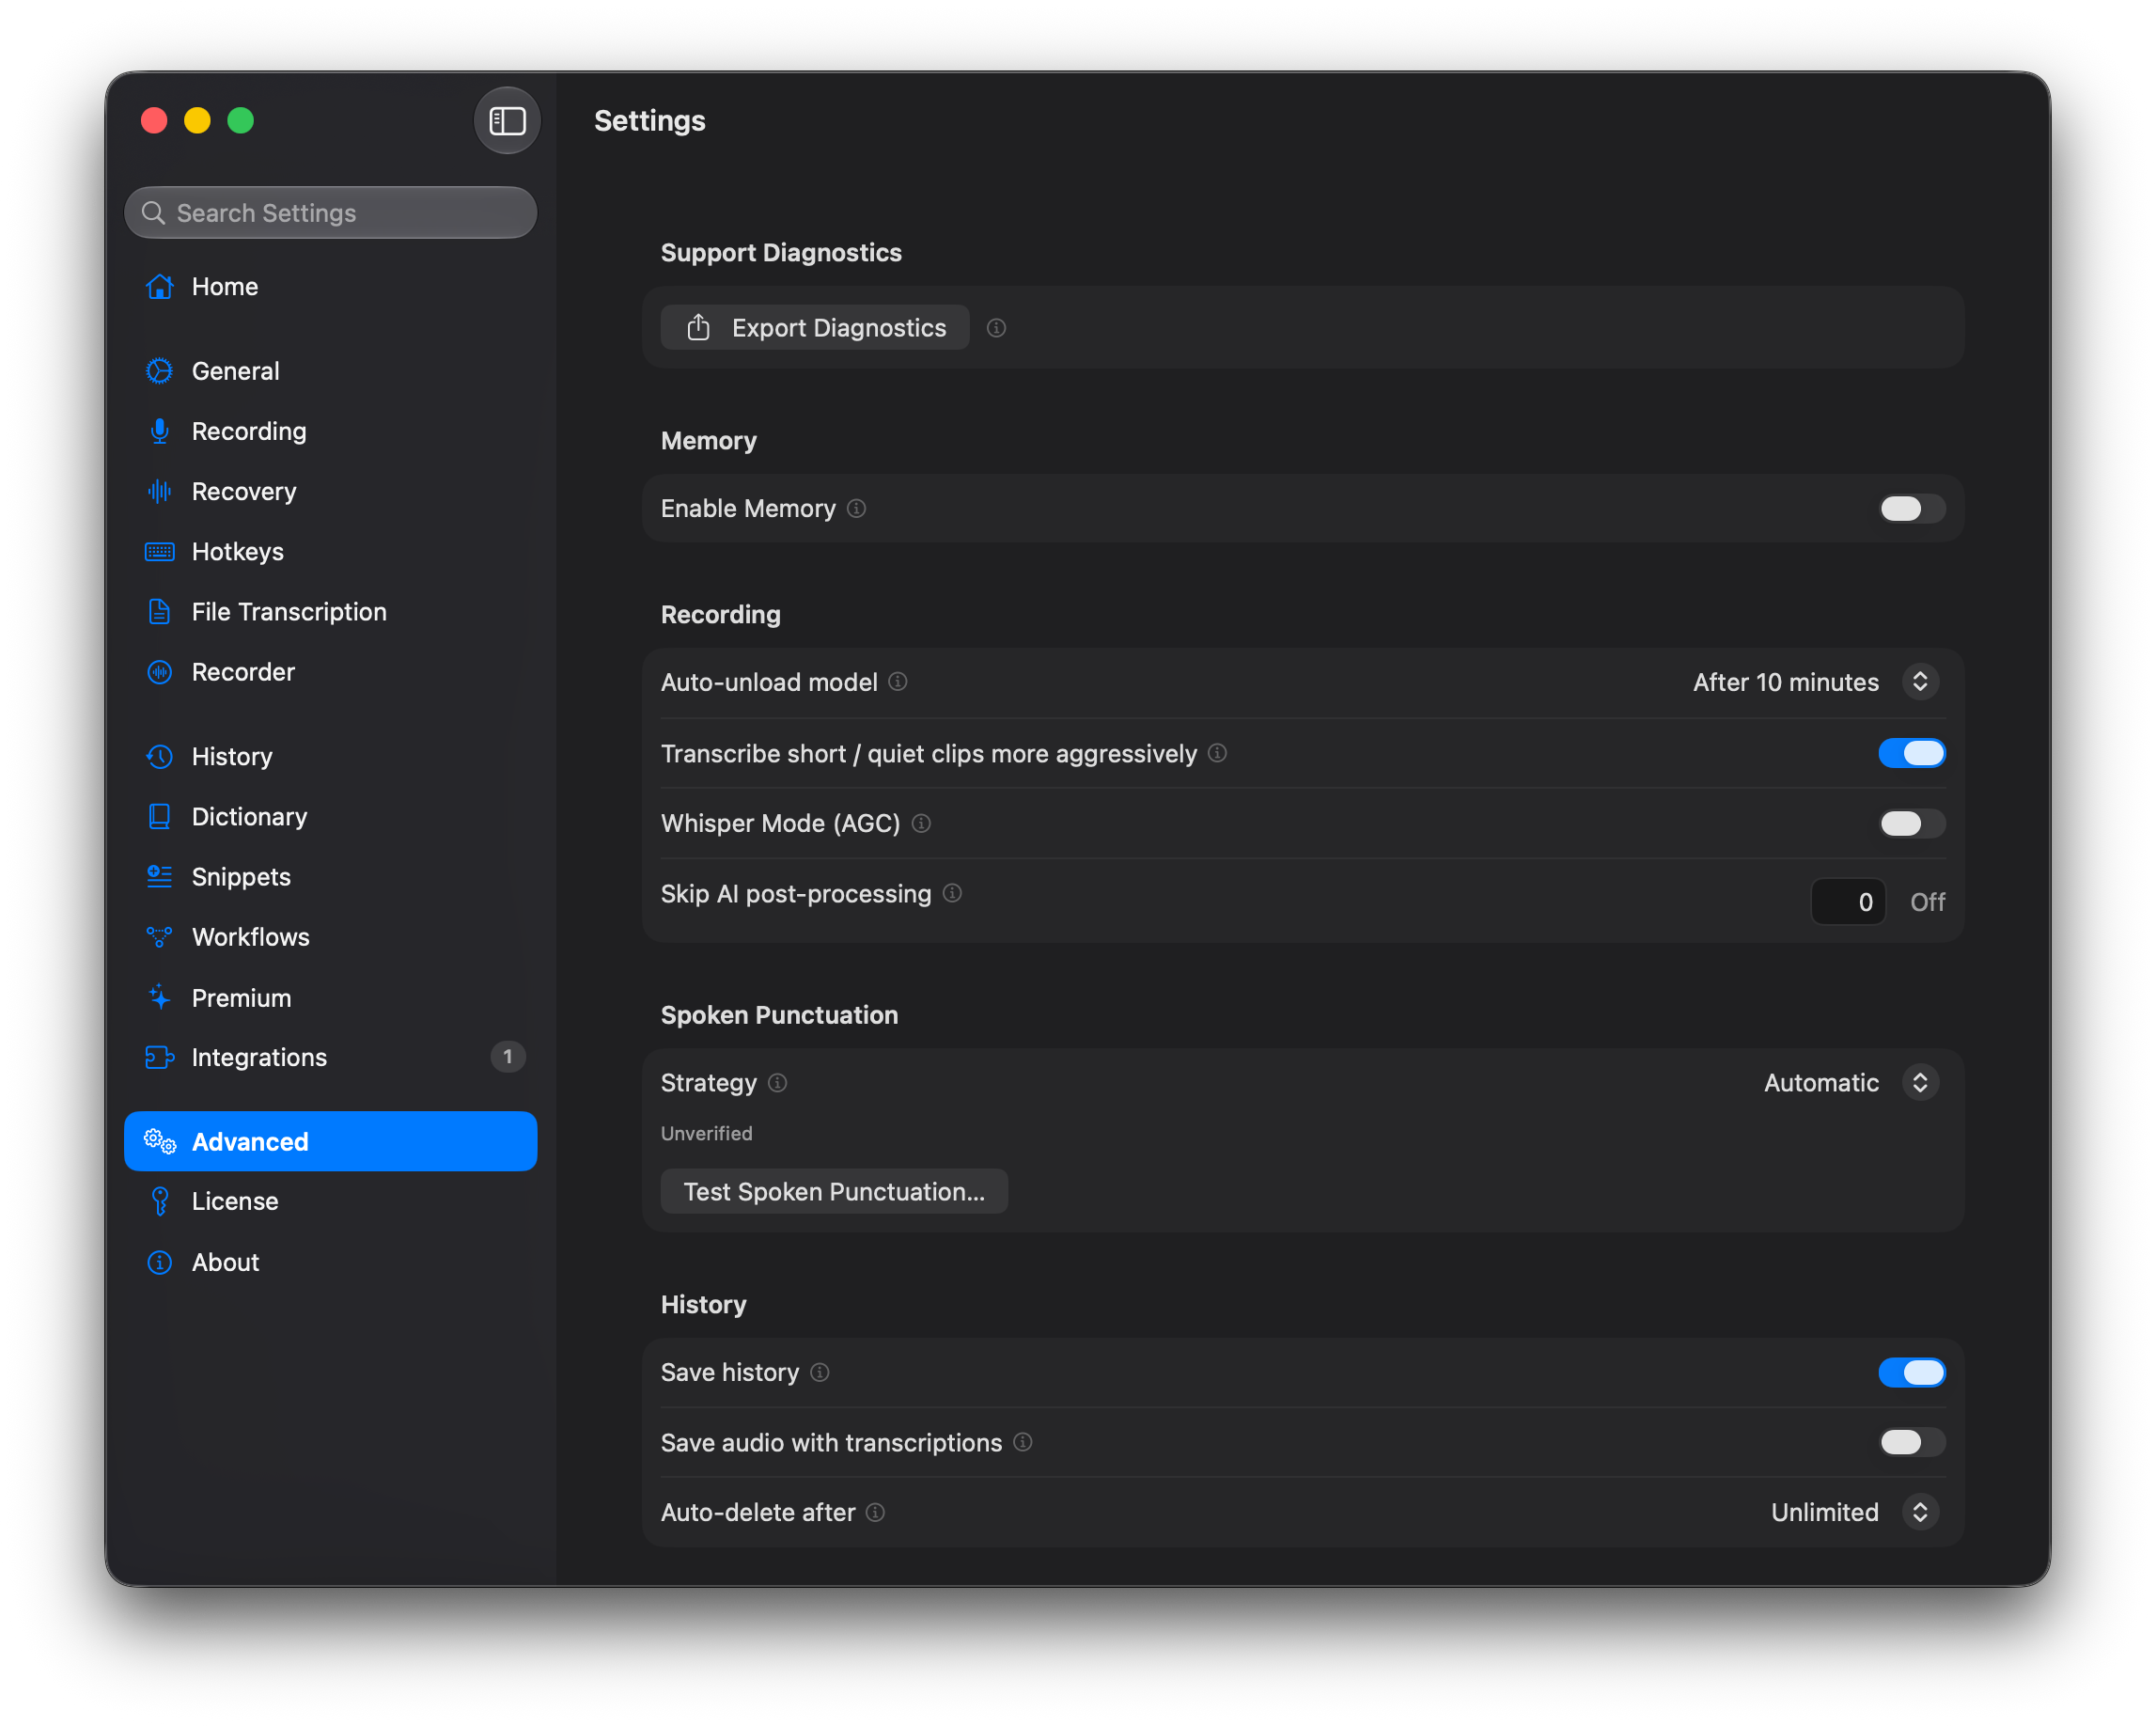Select File Transcription in sidebar

click(x=331, y=612)
